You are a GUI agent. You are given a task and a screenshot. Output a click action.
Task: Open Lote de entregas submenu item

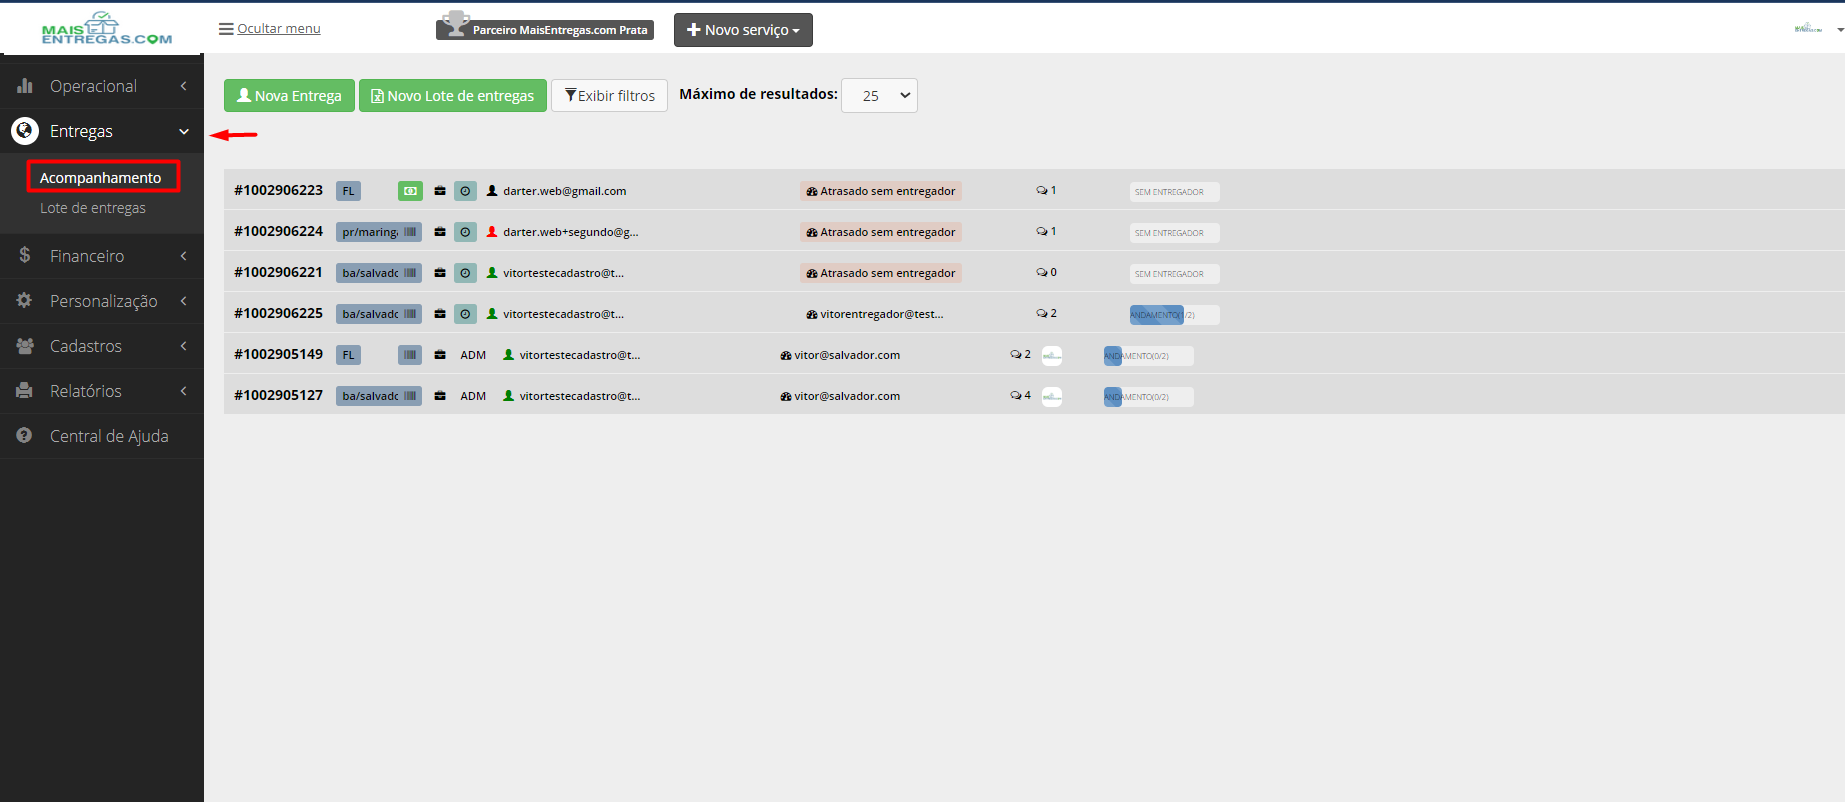[x=93, y=208]
